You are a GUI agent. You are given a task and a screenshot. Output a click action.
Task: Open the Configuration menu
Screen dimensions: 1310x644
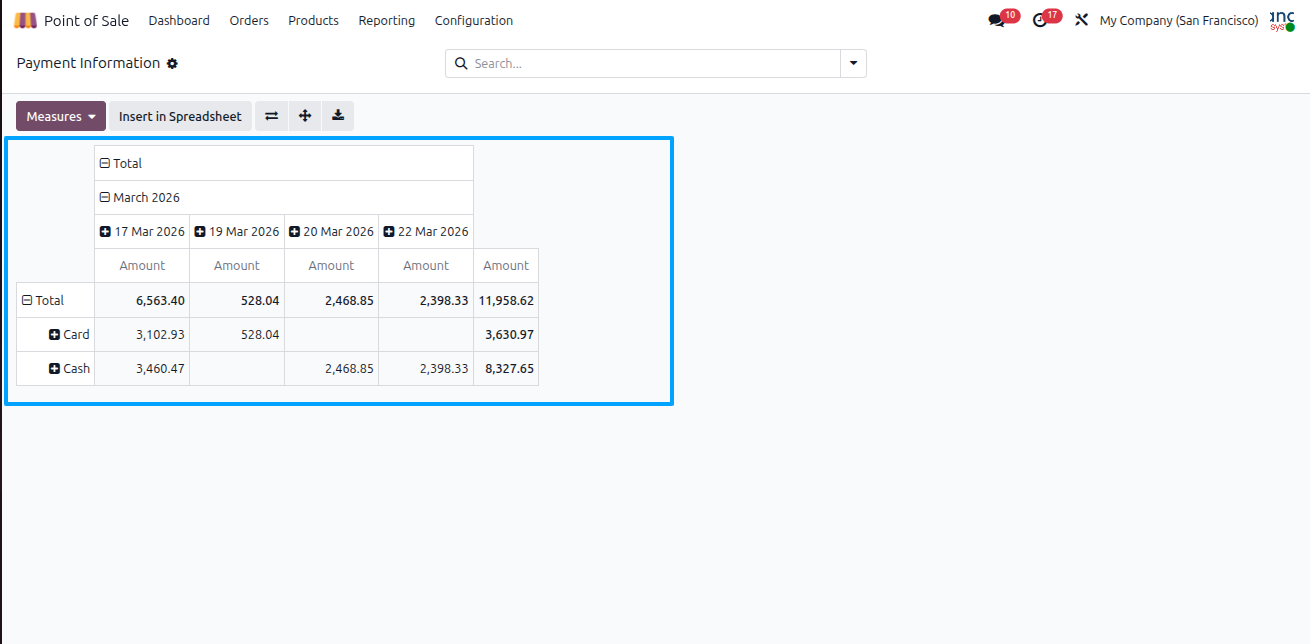tap(474, 20)
